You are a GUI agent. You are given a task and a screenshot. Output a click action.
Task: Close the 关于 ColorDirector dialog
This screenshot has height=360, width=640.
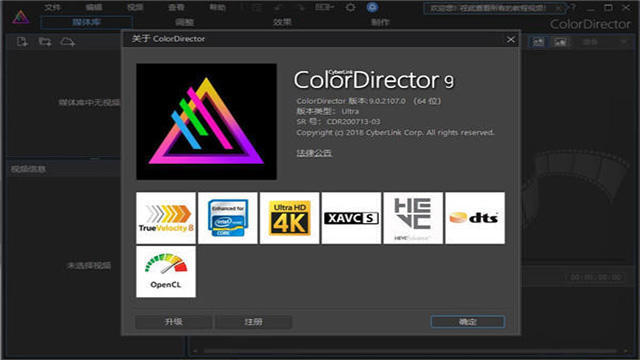coord(511,39)
